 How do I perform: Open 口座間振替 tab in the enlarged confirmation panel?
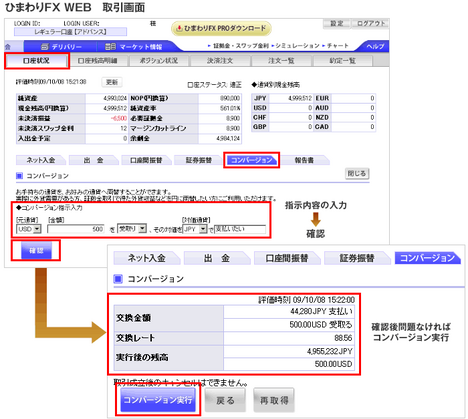(287, 258)
